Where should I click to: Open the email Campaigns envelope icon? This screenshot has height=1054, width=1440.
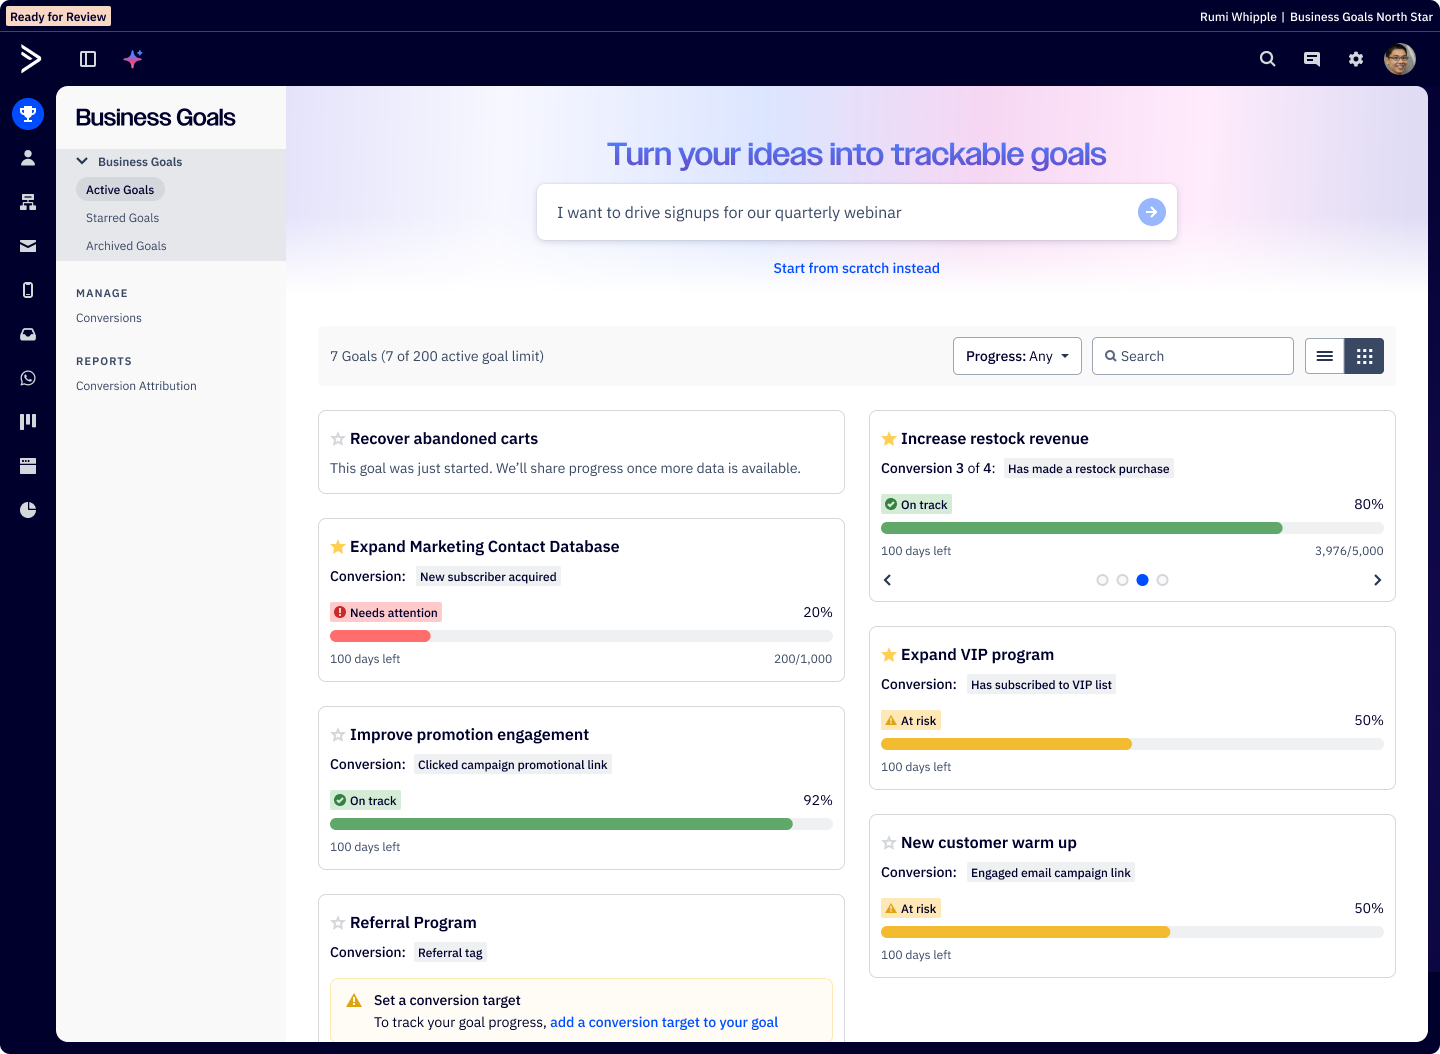coord(28,246)
